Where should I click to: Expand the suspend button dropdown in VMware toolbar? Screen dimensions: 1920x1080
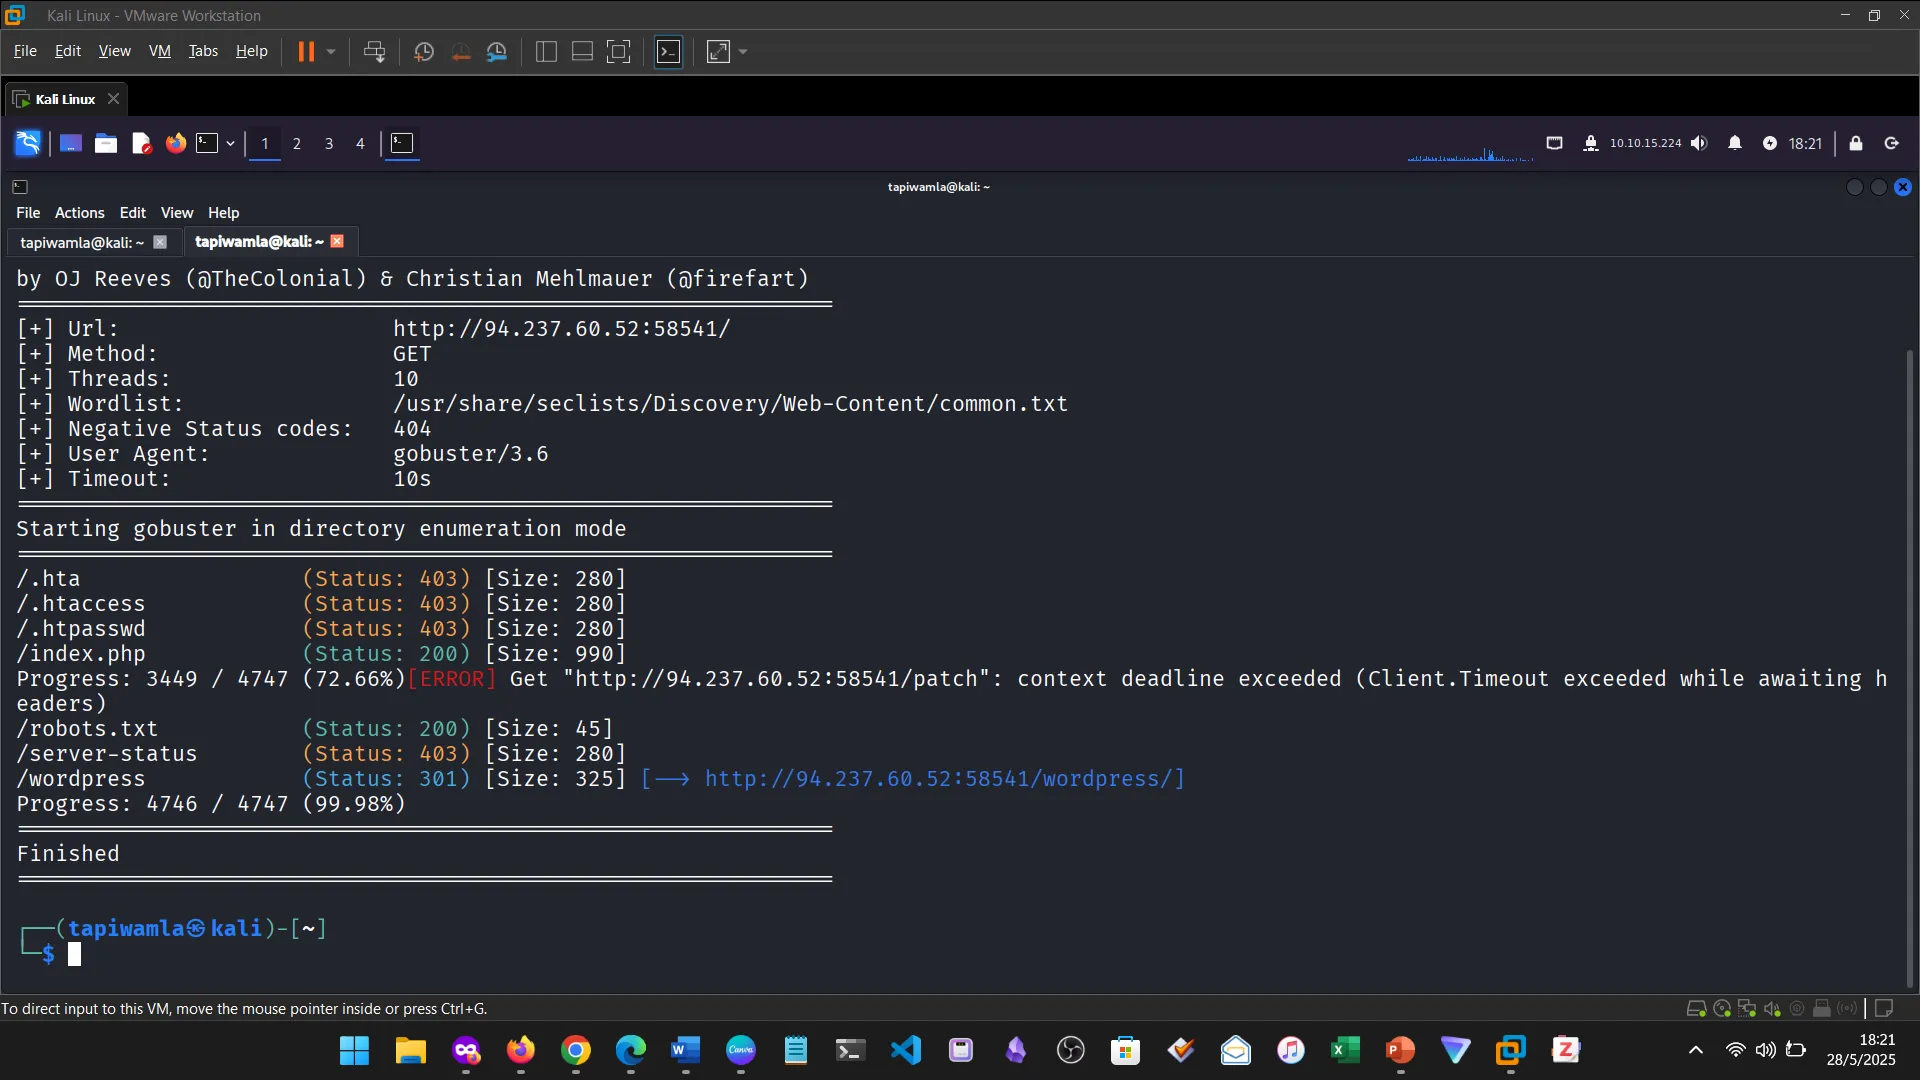coord(331,51)
